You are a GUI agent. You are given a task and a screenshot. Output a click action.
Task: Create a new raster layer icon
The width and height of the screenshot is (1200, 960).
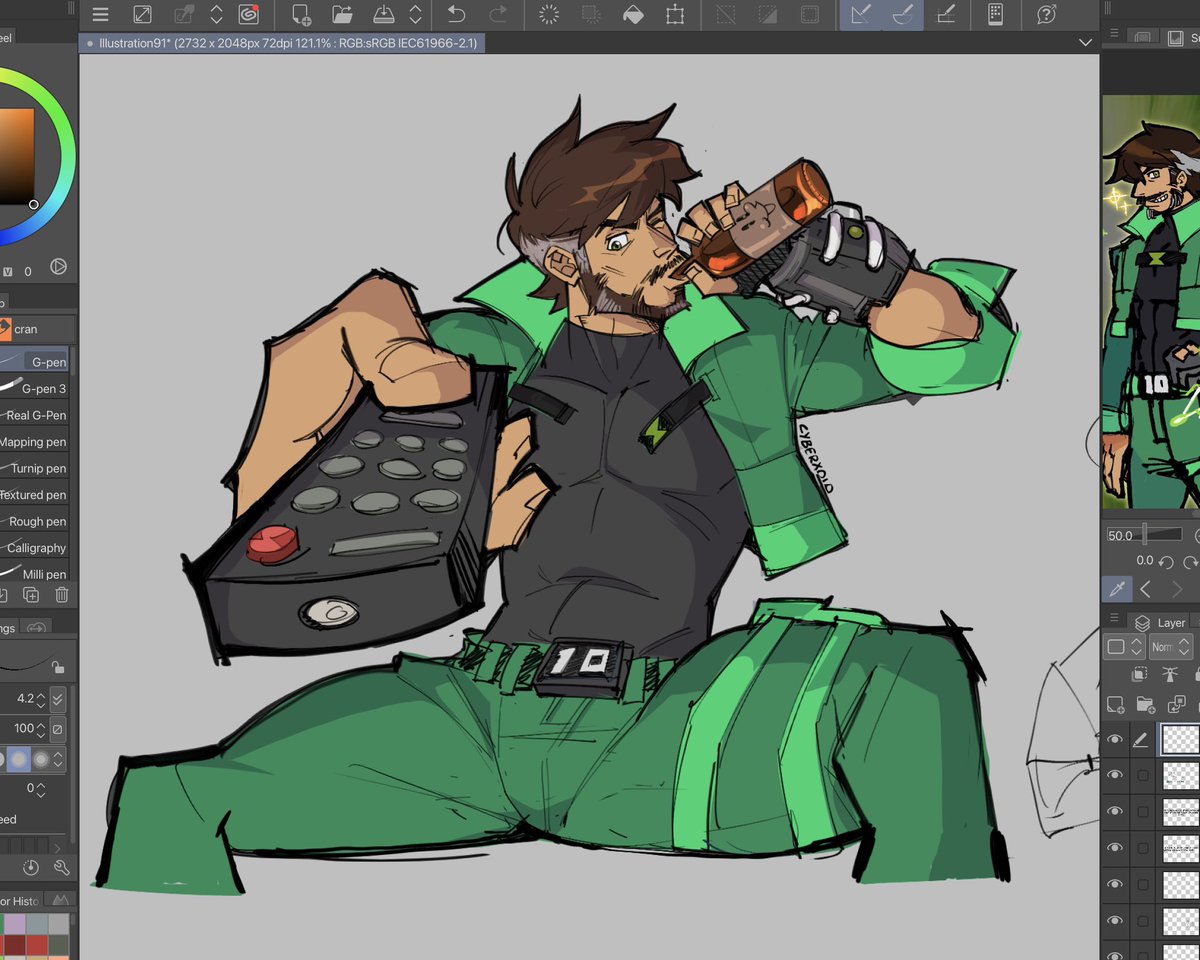[1115, 704]
